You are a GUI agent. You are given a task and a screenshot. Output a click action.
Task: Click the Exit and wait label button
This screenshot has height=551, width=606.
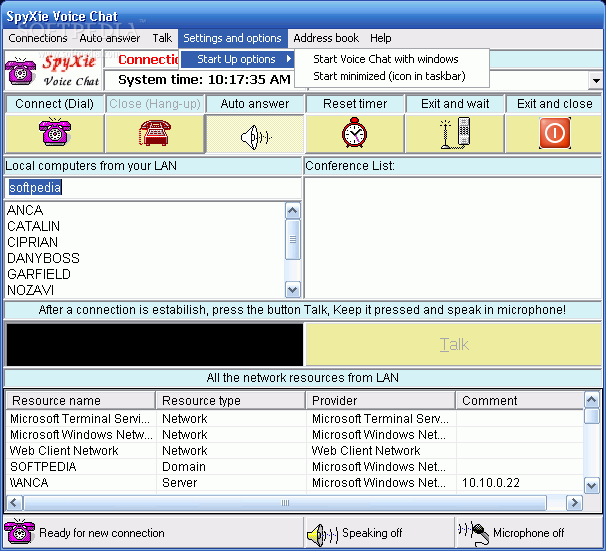click(x=455, y=104)
